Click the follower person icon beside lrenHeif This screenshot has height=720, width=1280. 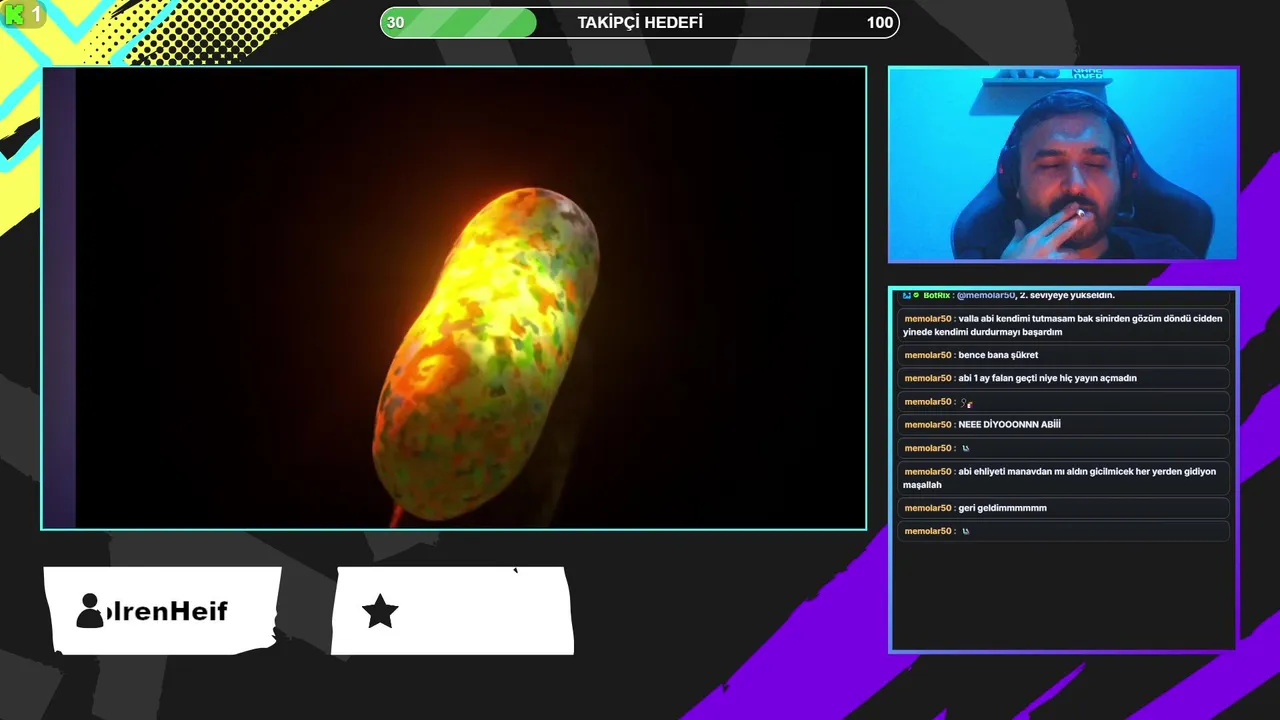pos(90,610)
